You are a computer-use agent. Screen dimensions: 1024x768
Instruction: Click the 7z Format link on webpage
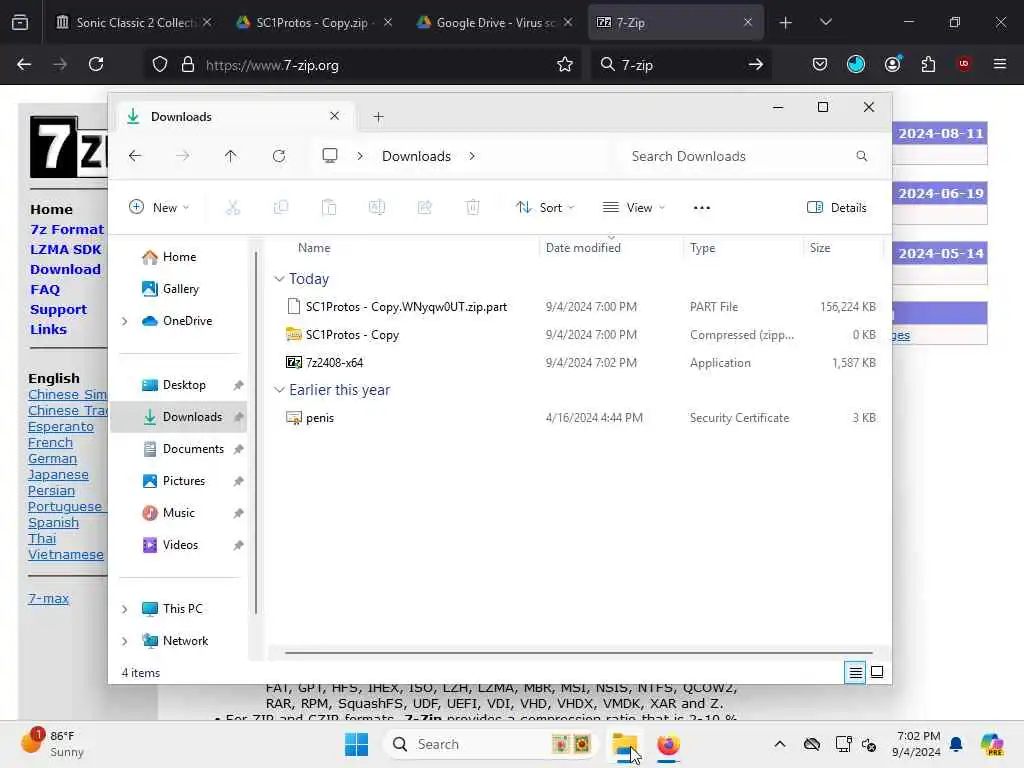[x=67, y=229]
